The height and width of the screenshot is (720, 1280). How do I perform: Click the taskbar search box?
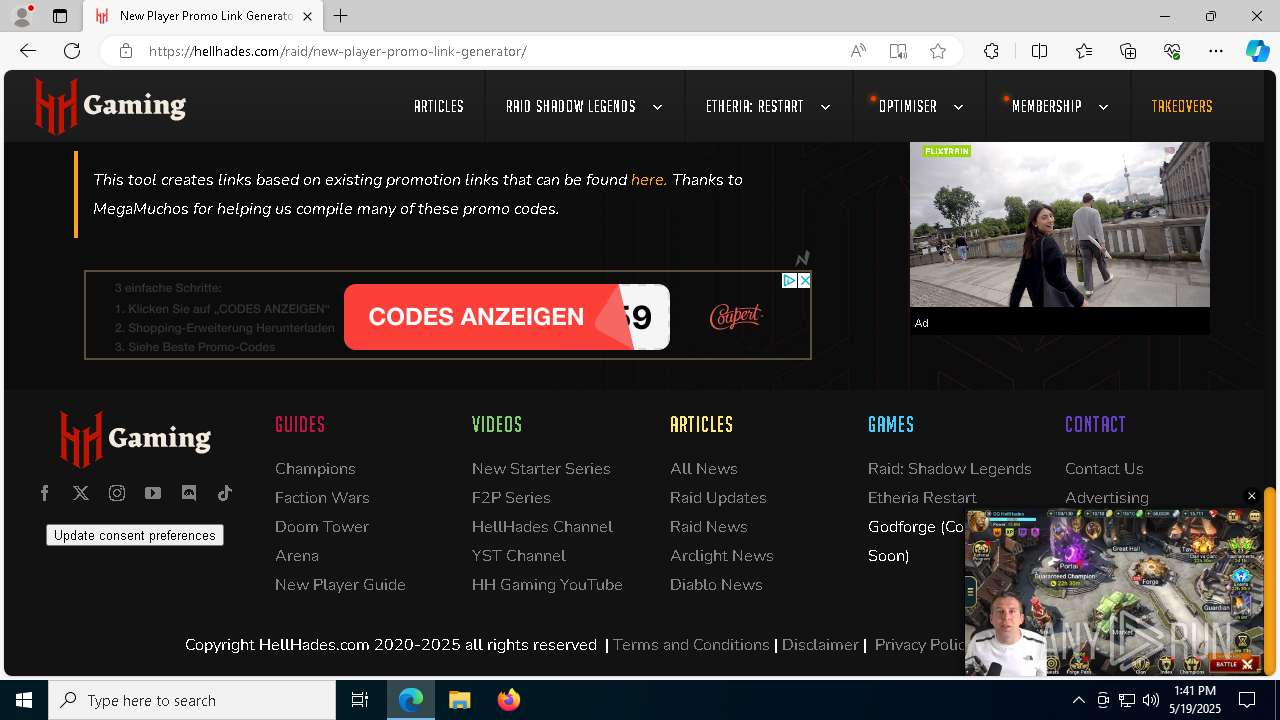(192, 700)
